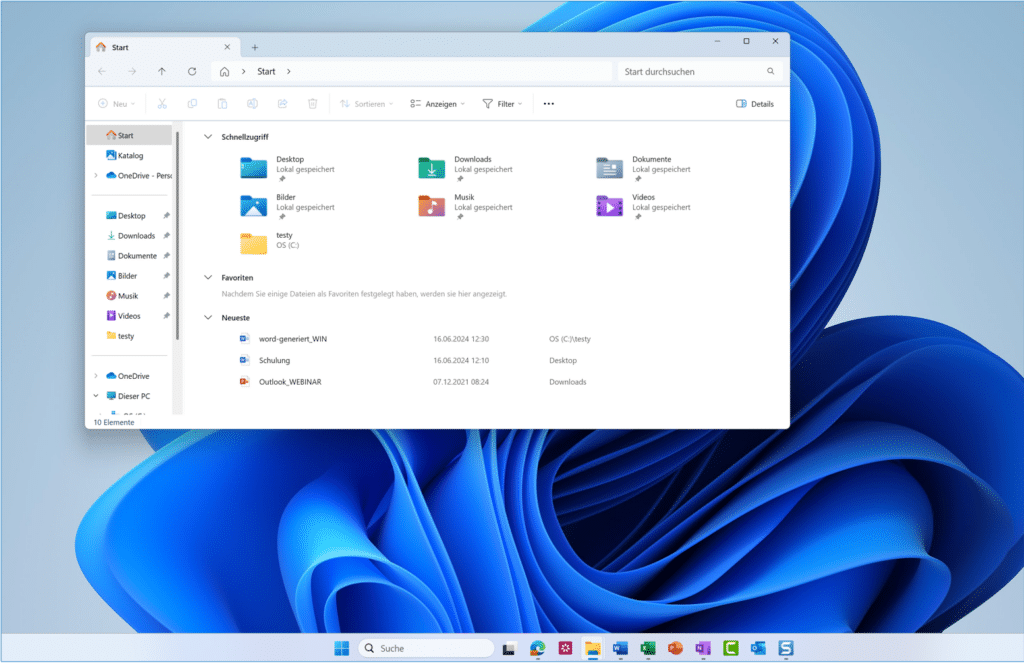The image size is (1024, 670).
Task: Open the Filter dropdown
Action: tap(502, 104)
